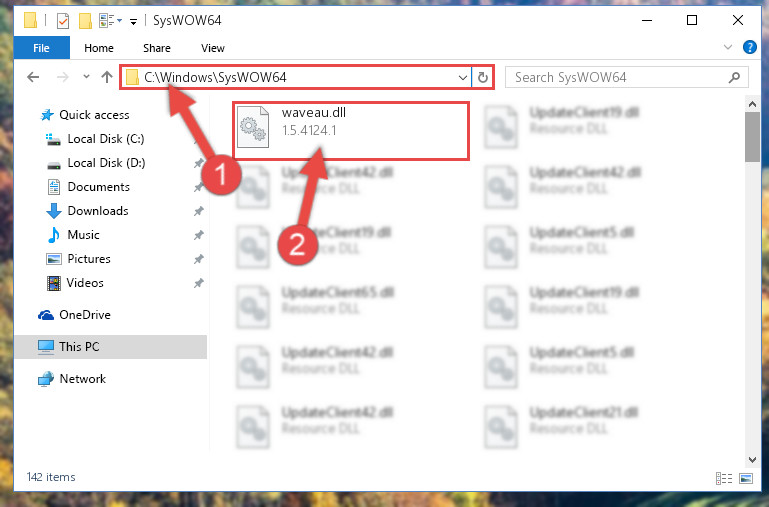Open the Help question mark icon
Screen dimensions: 769x507
(x=749, y=47)
